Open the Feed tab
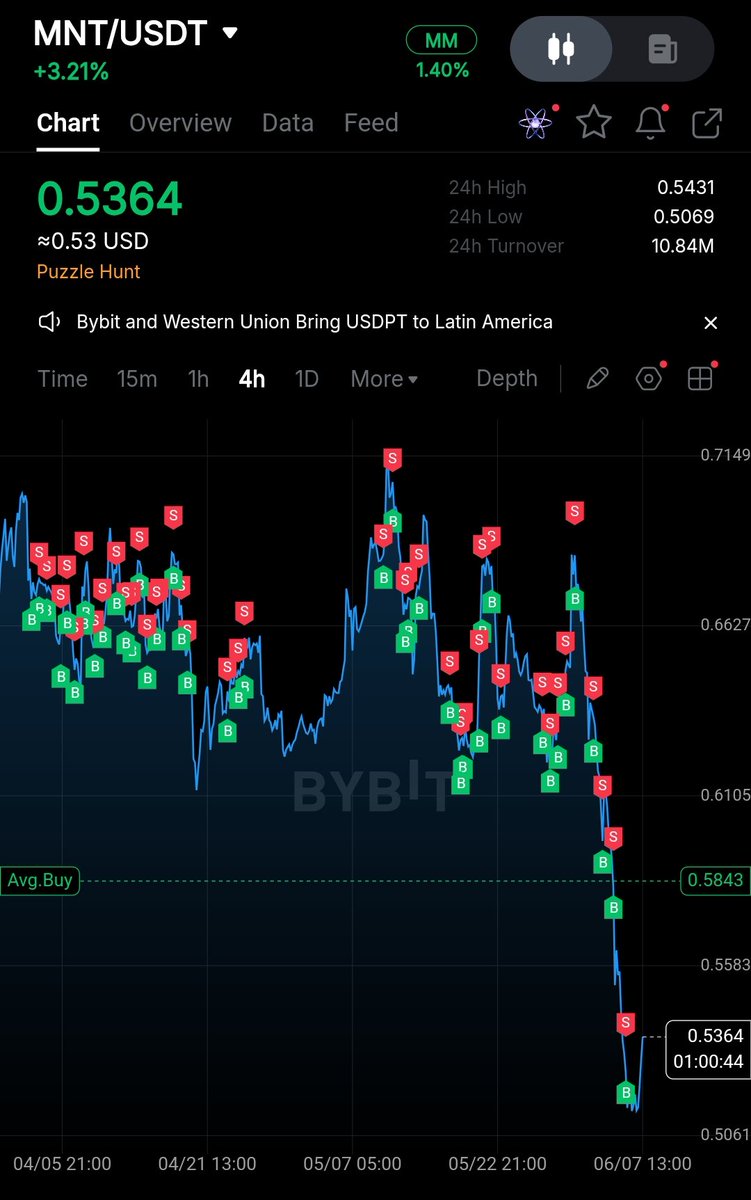 click(371, 123)
